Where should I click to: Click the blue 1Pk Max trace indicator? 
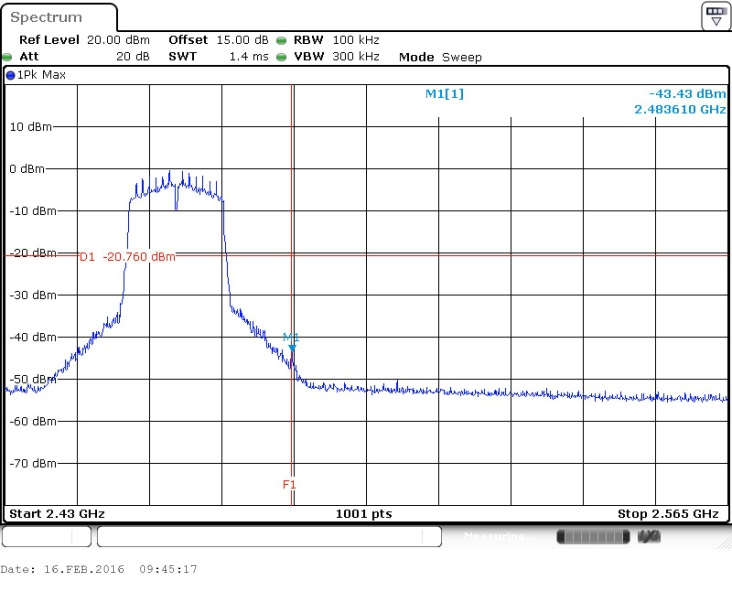[10, 75]
